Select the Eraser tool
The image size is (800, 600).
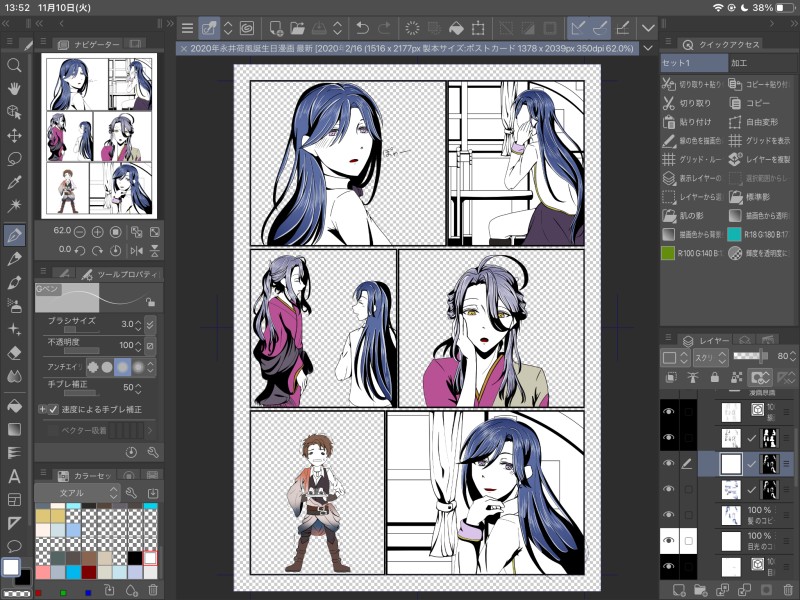[14, 353]
